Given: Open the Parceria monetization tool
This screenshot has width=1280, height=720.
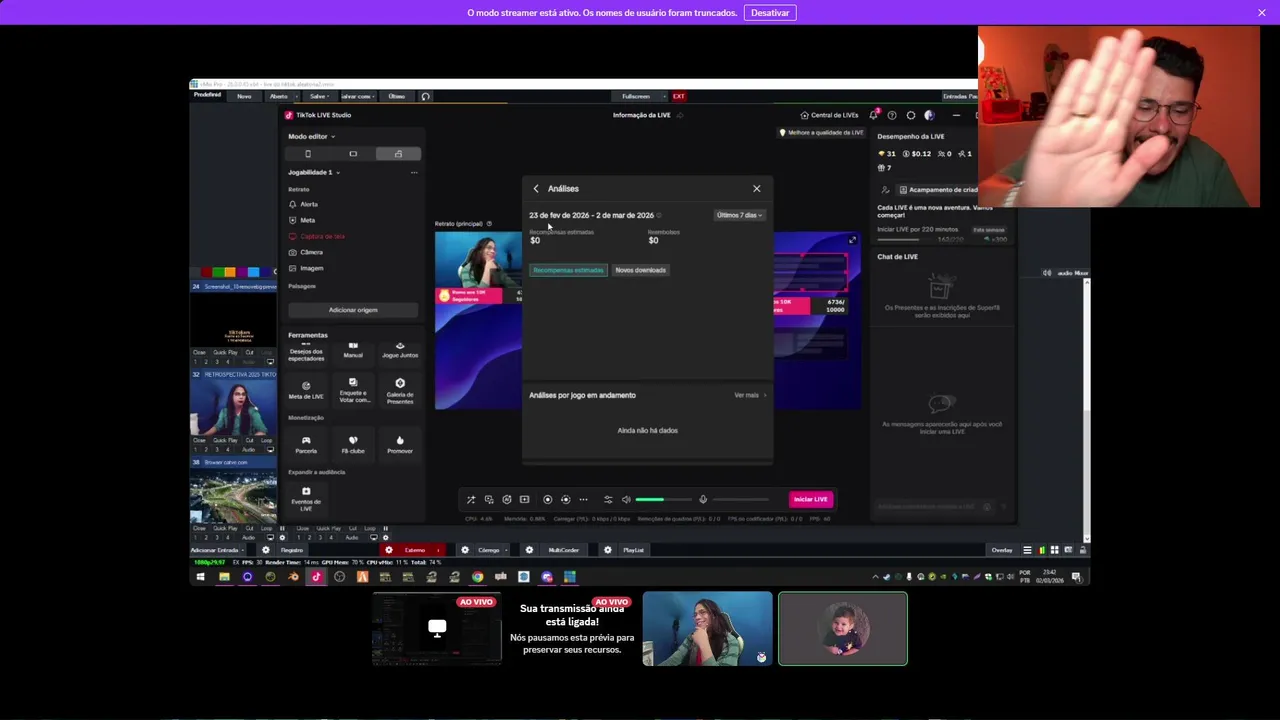Looking at the screenshot, I should click(306, 445).
